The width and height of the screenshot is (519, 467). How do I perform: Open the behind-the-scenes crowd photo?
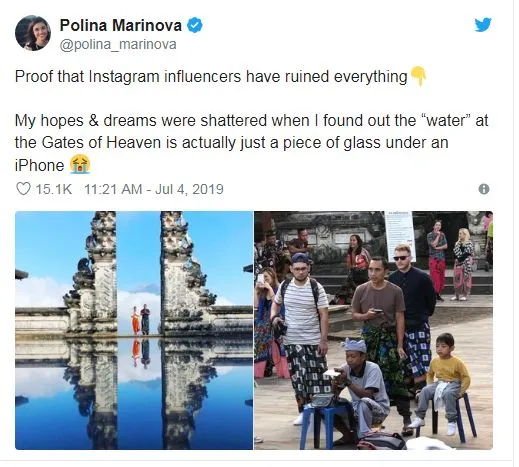point(373,330)
